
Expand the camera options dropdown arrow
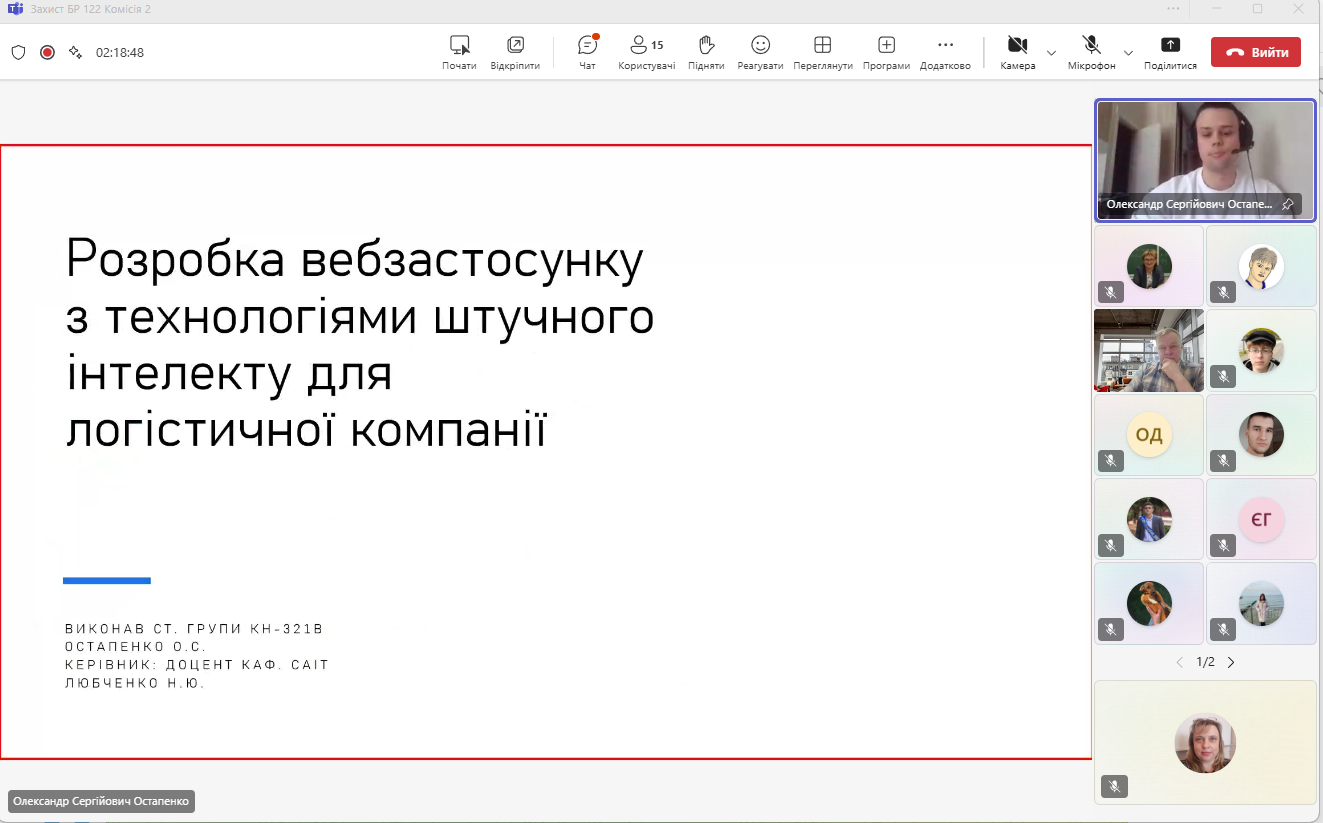[1051, 53]
